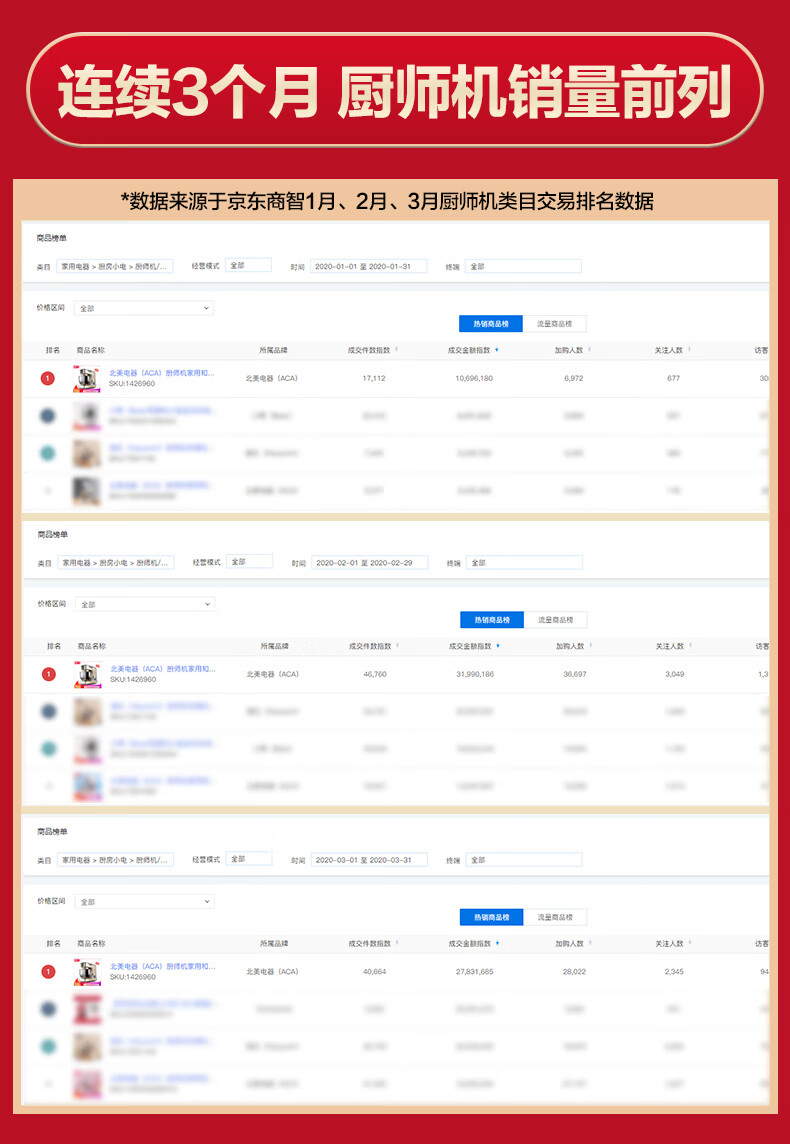Select 热销商品榜 tab in January panel

pos(491,324)
